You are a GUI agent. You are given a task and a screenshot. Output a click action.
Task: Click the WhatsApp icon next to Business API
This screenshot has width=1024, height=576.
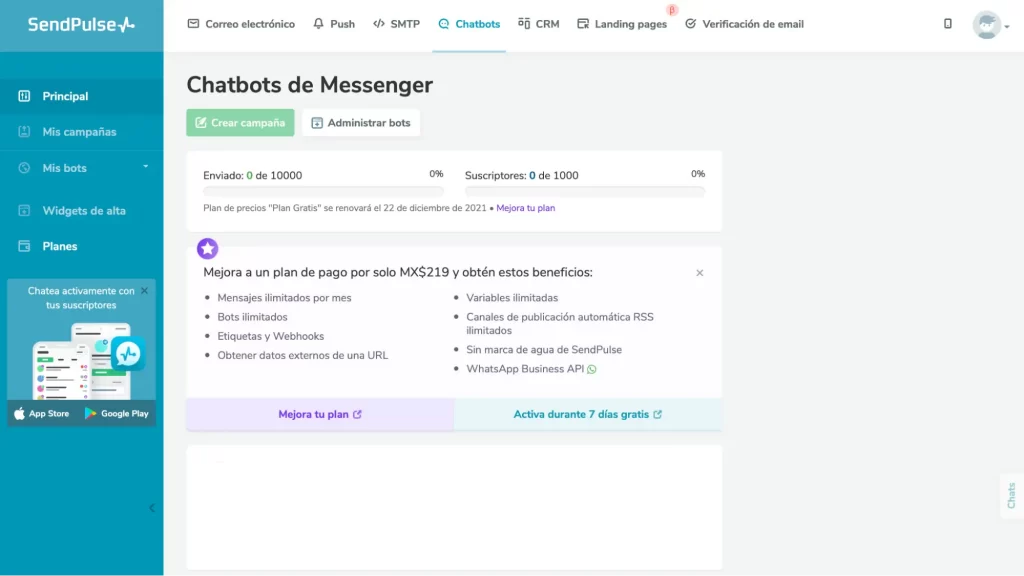(x=592, y=370)
